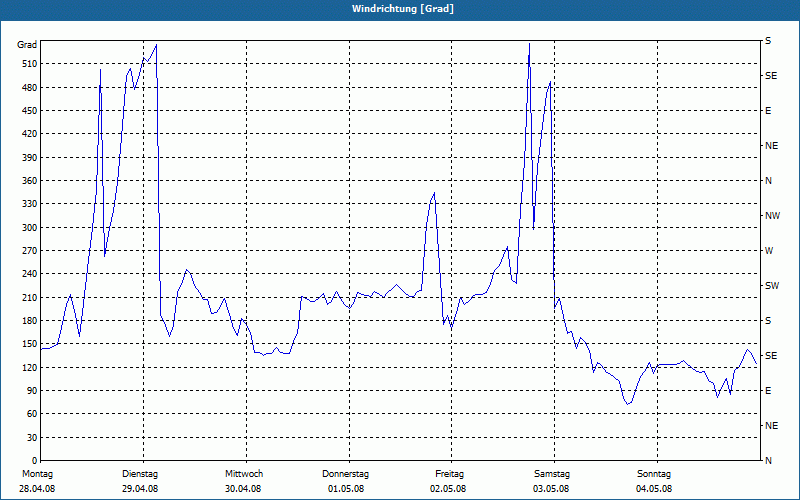
Task: Click the NW compass label on the right axis
Action: coord(772,216)
